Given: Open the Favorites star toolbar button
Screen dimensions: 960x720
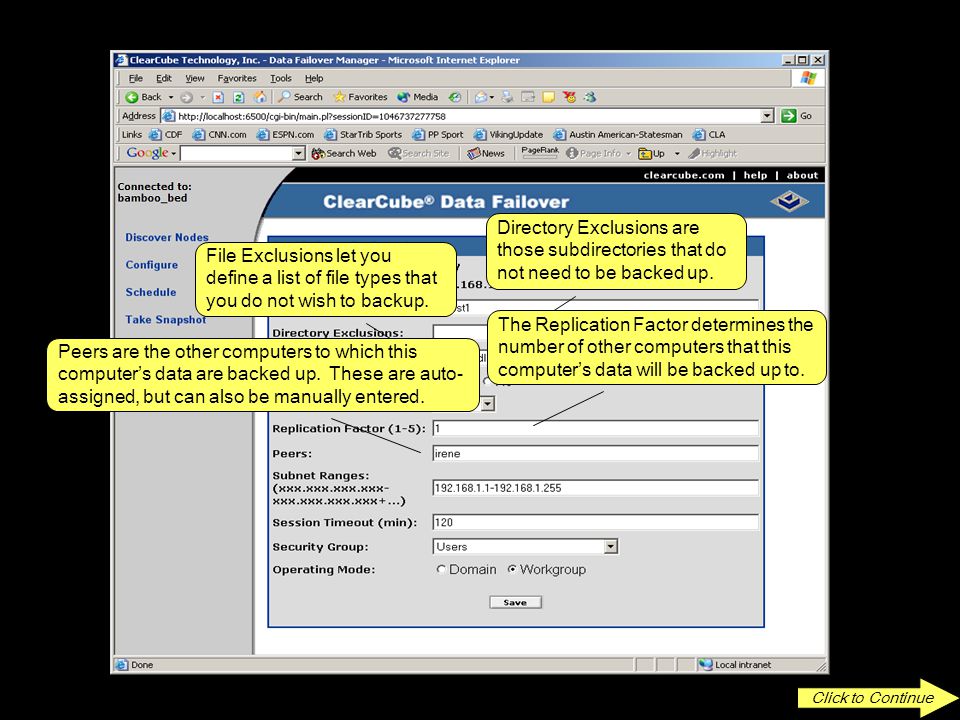Looking at the screenshot, I should pos(360,97).
